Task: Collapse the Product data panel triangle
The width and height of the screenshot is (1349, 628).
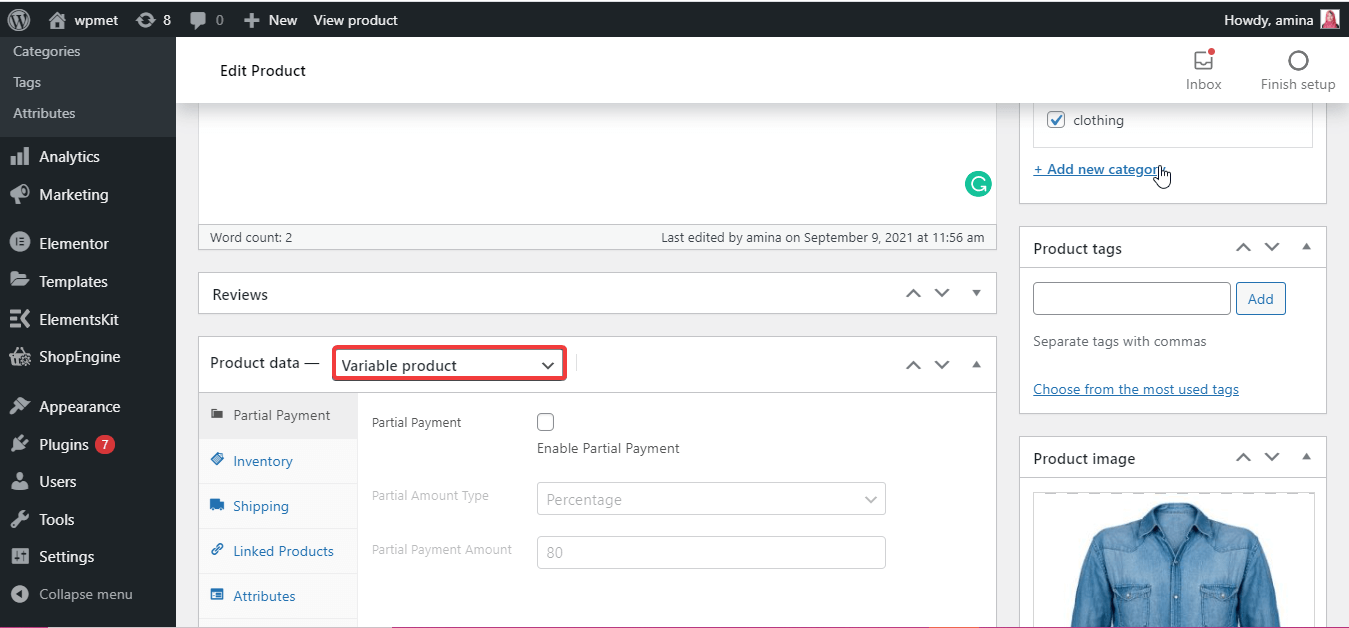Action: click(976, 364)
